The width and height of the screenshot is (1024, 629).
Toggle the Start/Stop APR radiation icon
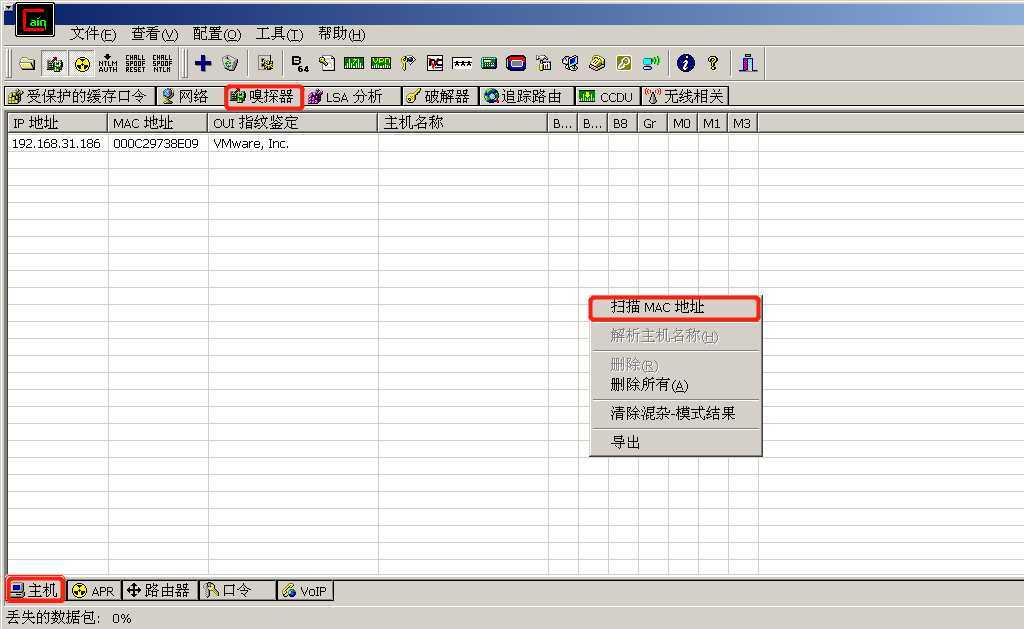tap(82, 63)
